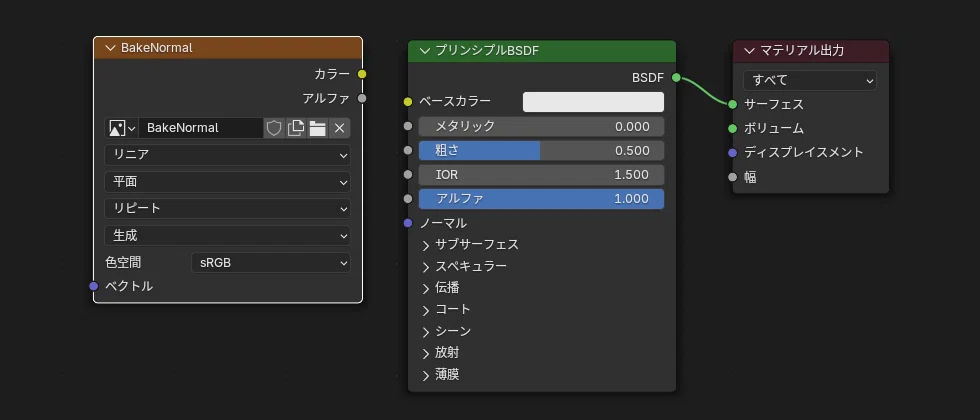This screenshot has width=980, height=420.
Task: Select the マテリアル出力 node title
Action: (x=802, y=51)
